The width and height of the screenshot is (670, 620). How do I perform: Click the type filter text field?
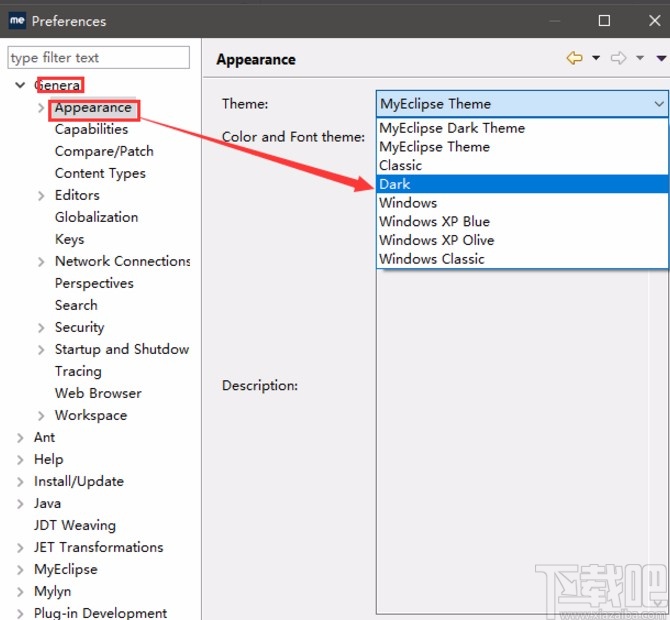pyautogui.click(x=98, y=57)
